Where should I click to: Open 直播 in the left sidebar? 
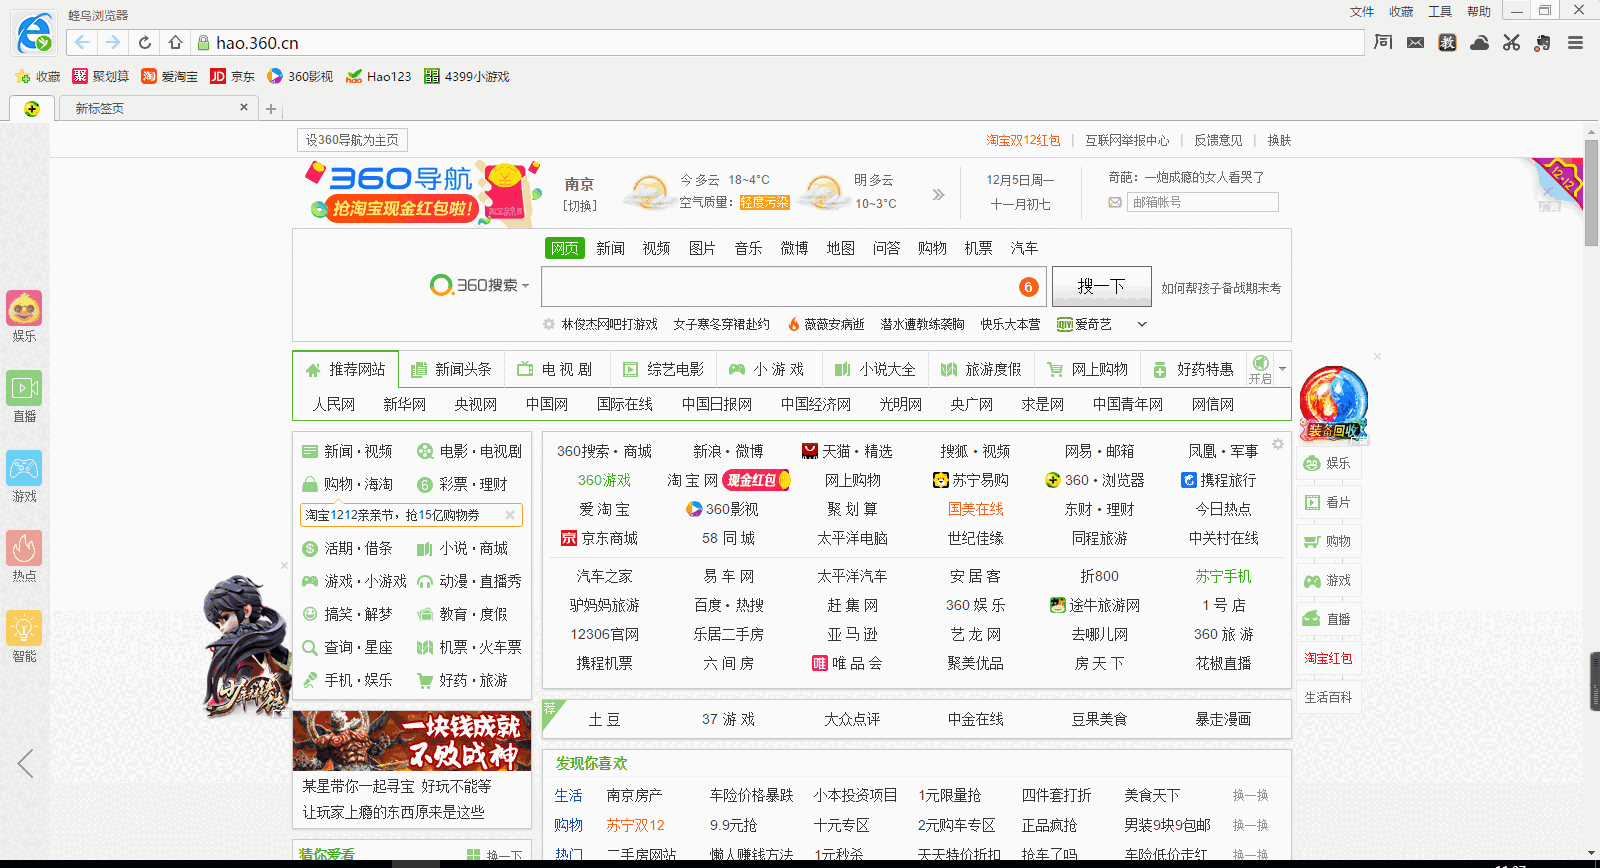point(24,396)
